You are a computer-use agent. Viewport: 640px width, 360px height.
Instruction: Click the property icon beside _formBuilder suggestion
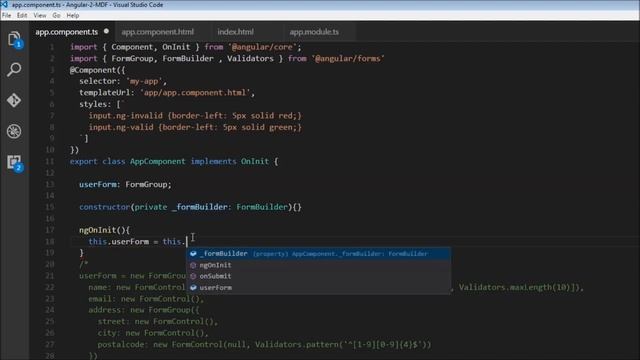click(x=193, y=253)
